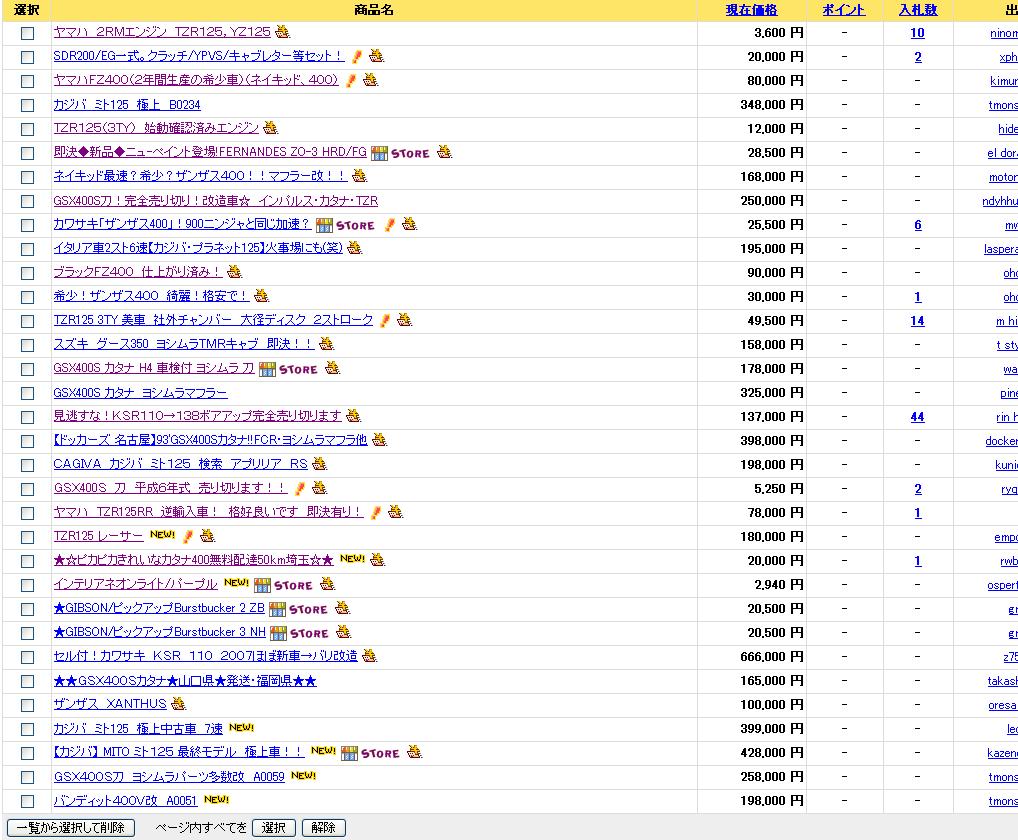Click the 商品名 column header
1018x840 pixels.
373,10
